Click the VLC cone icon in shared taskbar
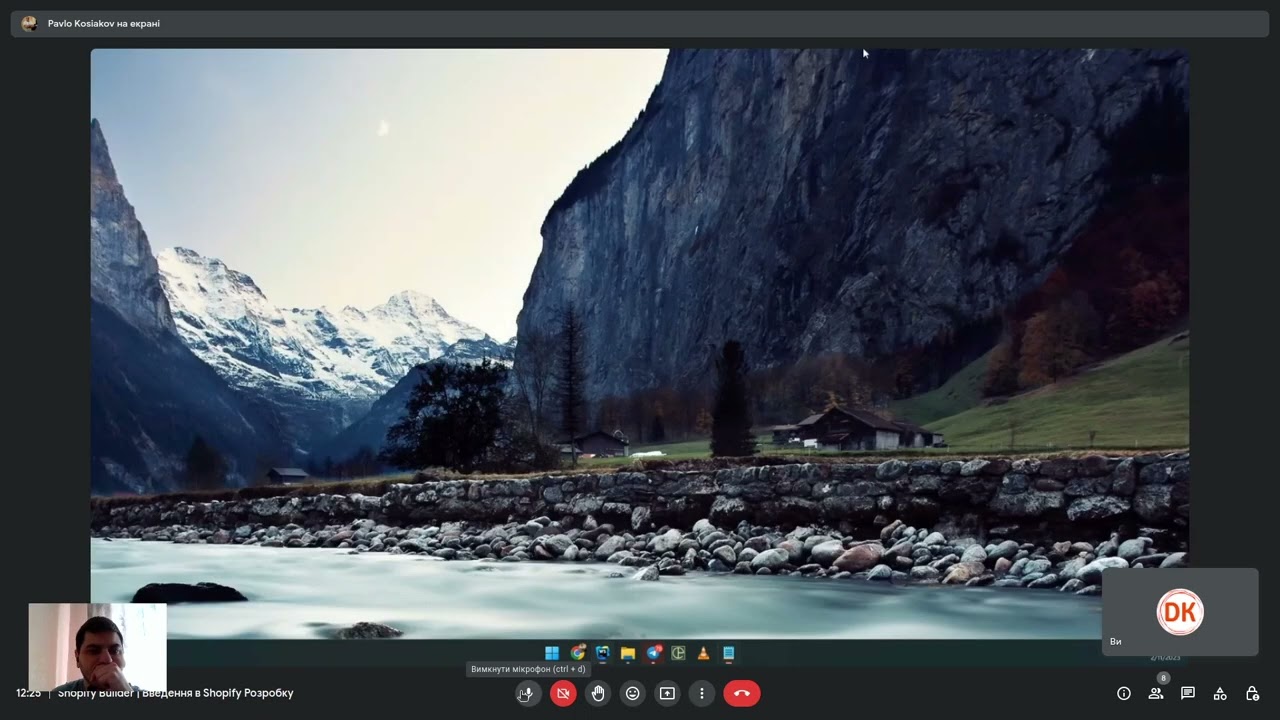Screen dimensions: 1280x720 [x=703, y=653]
